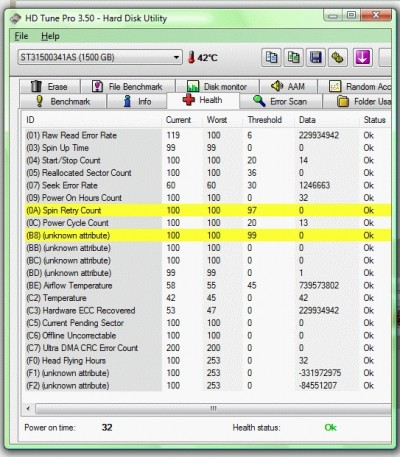The height and width of the screenshot is (457, 400).
Task: Click data value -84551207
Action: click(318, 385)
